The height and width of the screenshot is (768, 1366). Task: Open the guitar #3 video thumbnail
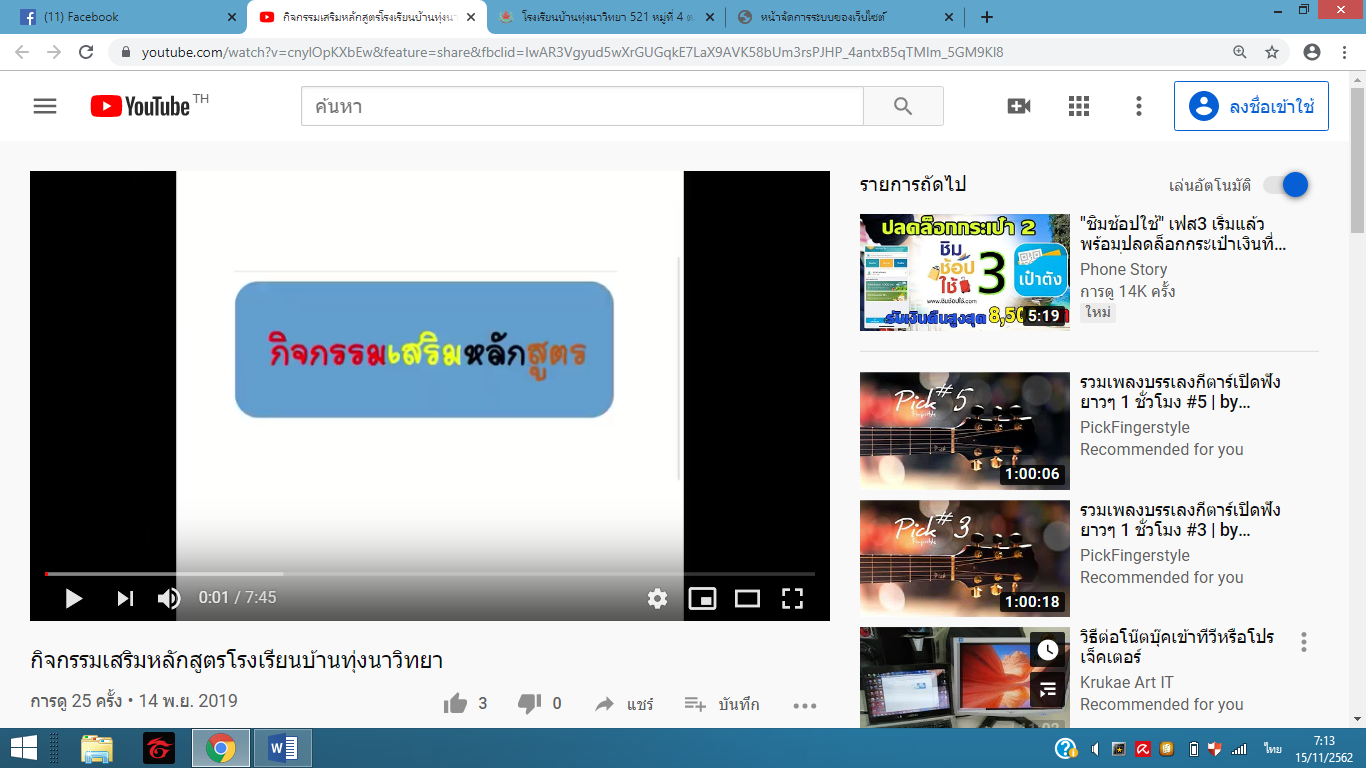(965, 558)
